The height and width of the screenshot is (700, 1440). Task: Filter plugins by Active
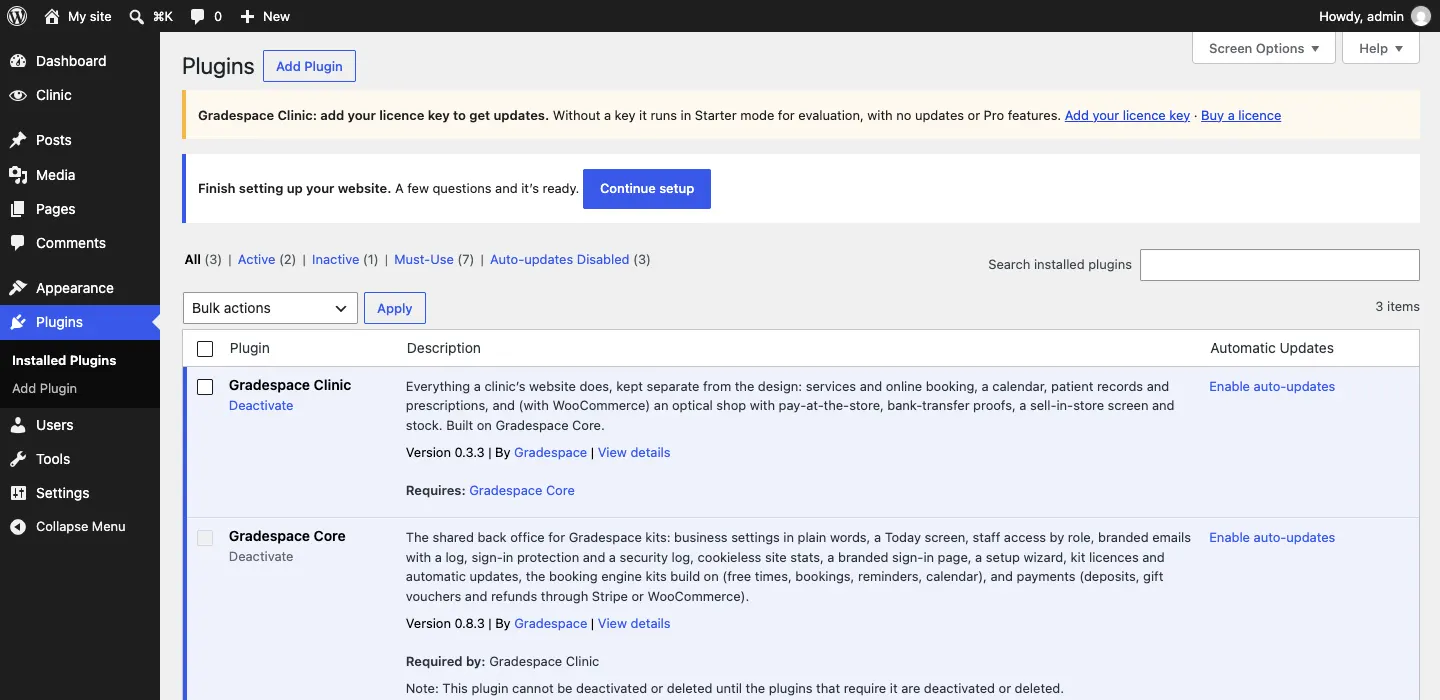[256, 259]
